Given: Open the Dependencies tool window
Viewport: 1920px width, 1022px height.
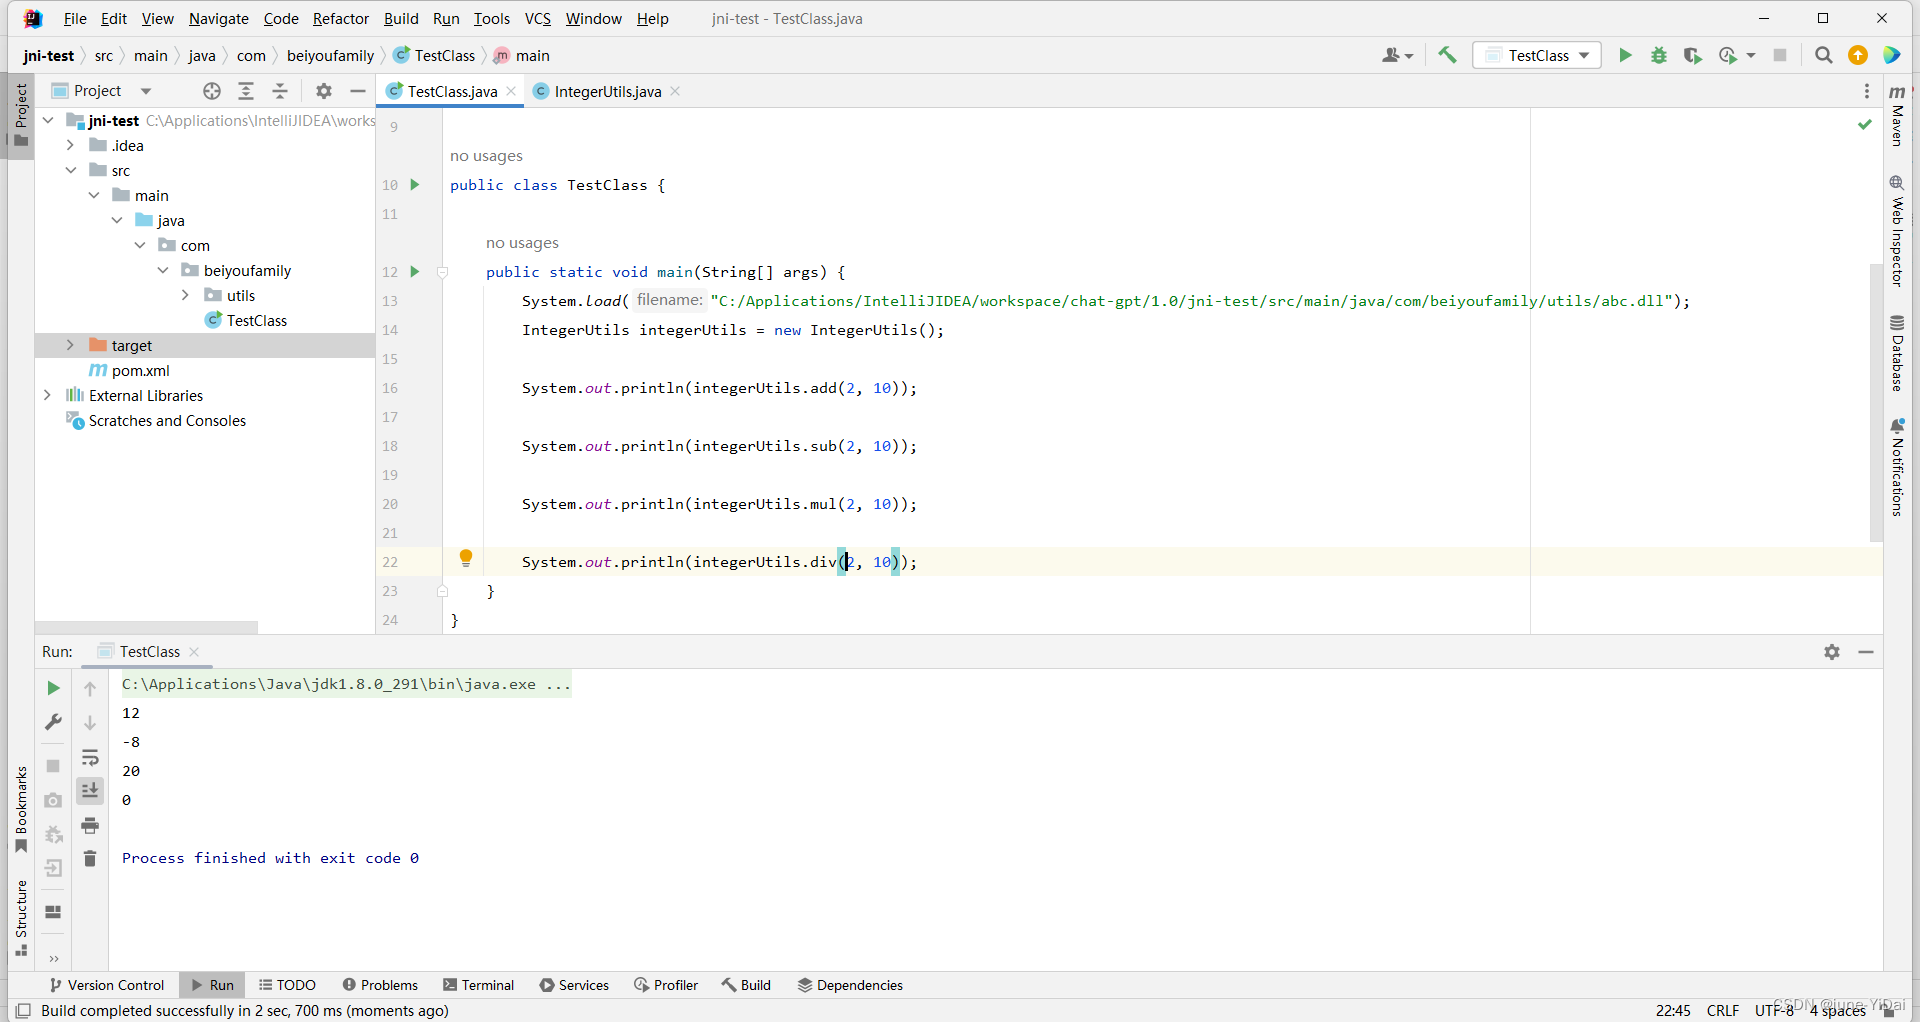Looking at the screenshot, I should [850, 985].
